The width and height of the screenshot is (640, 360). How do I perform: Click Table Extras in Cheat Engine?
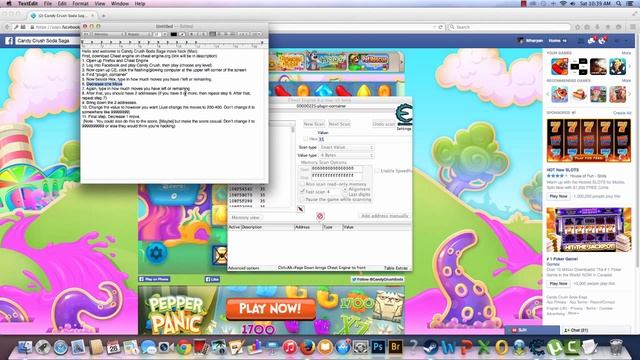click(396, 268)
